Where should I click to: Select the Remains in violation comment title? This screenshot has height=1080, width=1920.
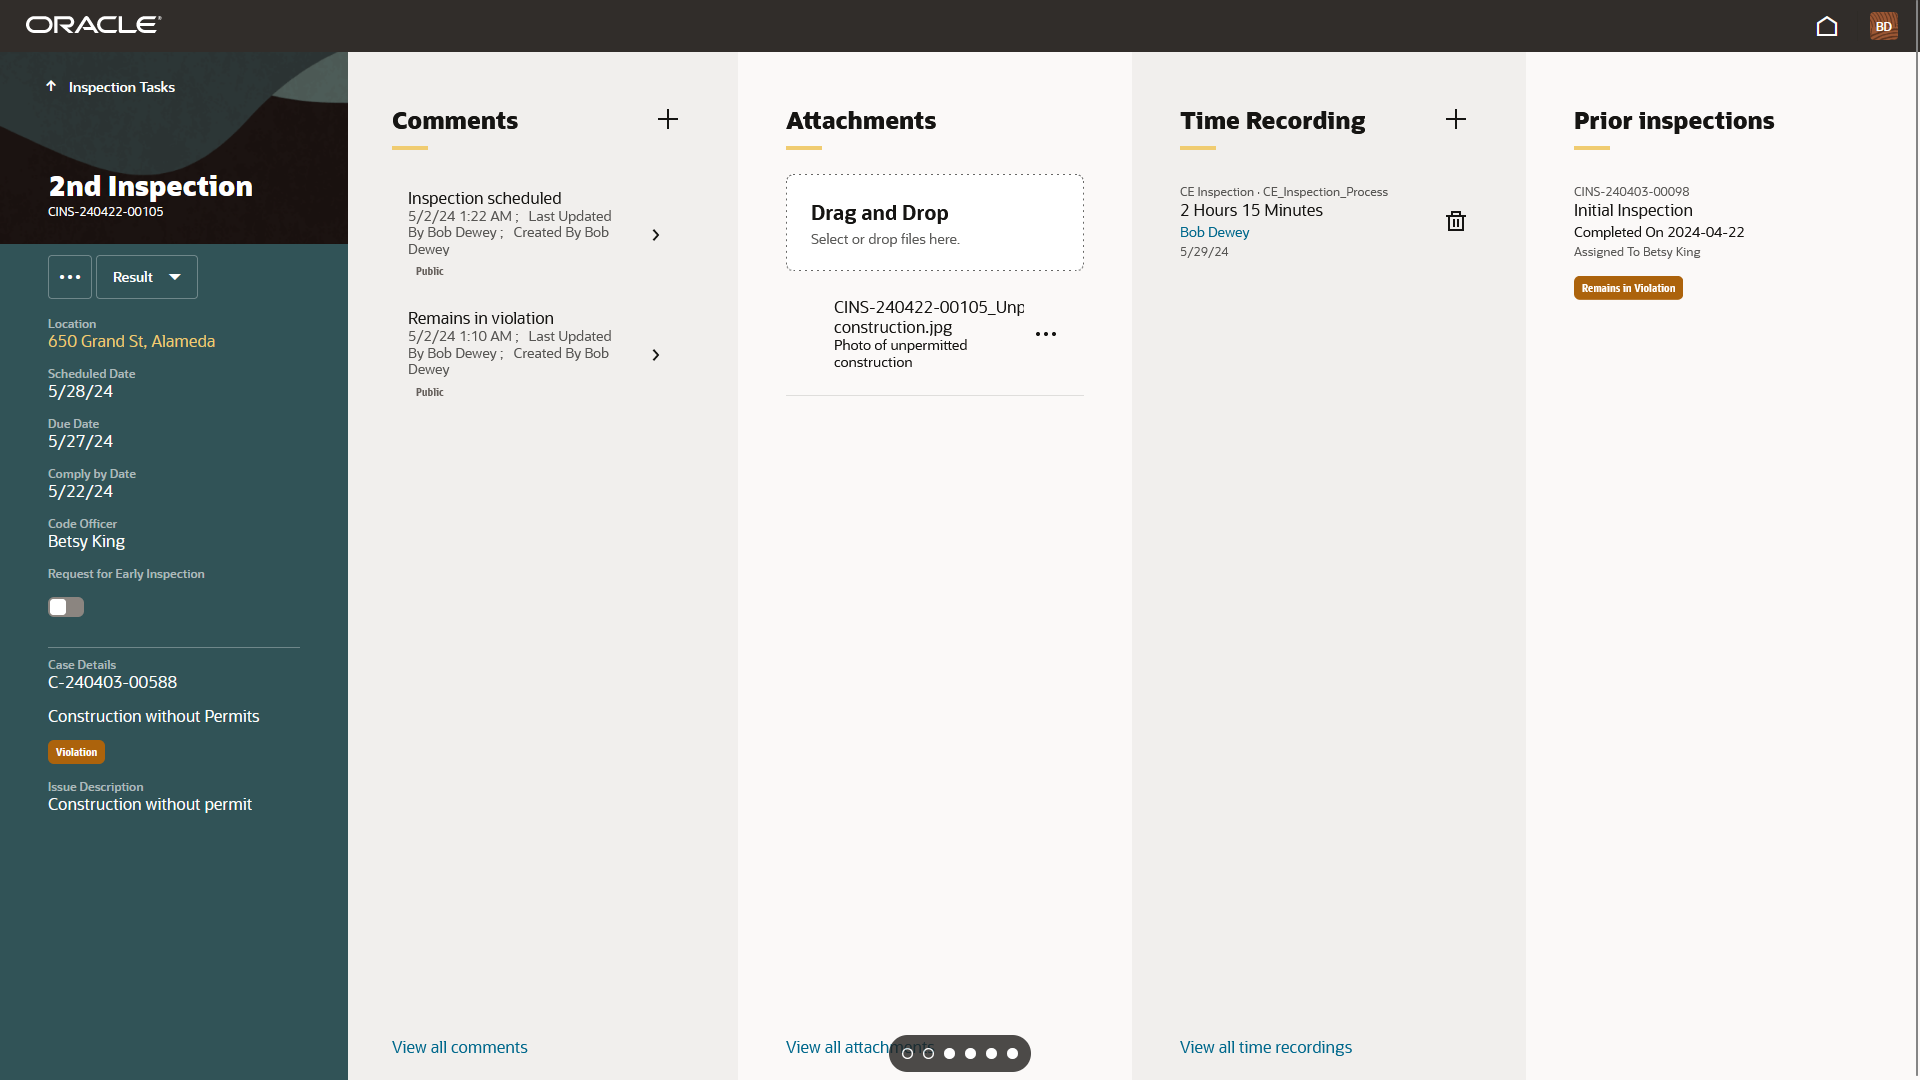[x=480, y=318]
